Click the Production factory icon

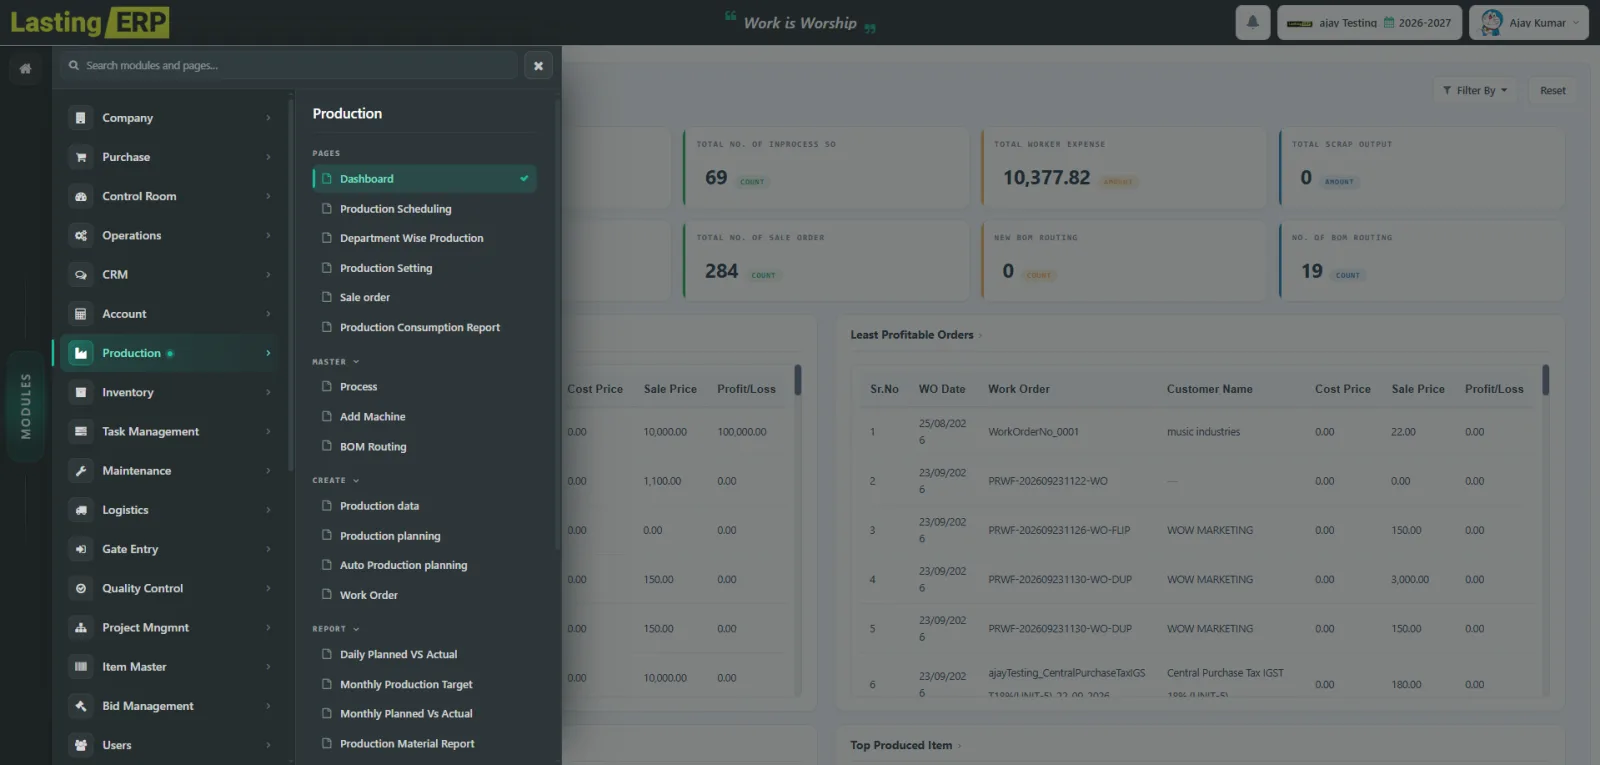click(x=81, y=353)
